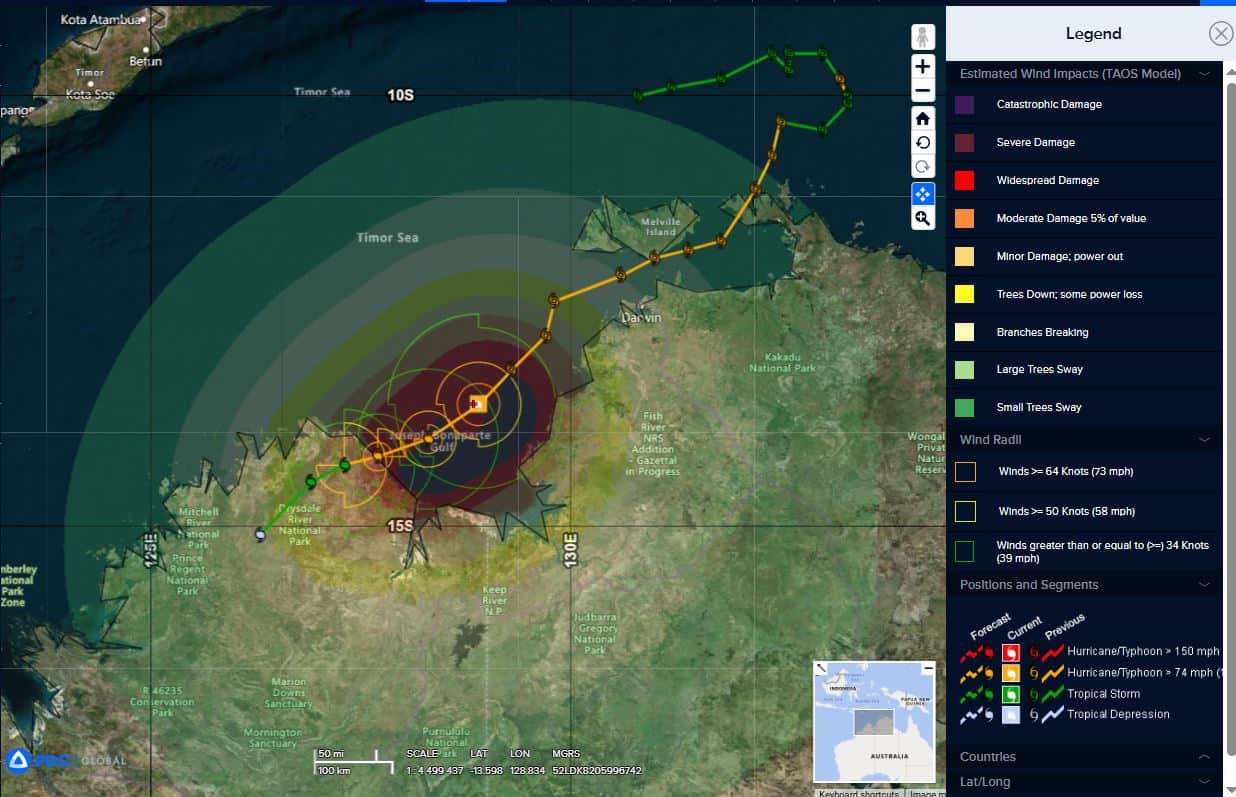Reset map to home extent
The image size is (1236, 797).
point(922,118)
